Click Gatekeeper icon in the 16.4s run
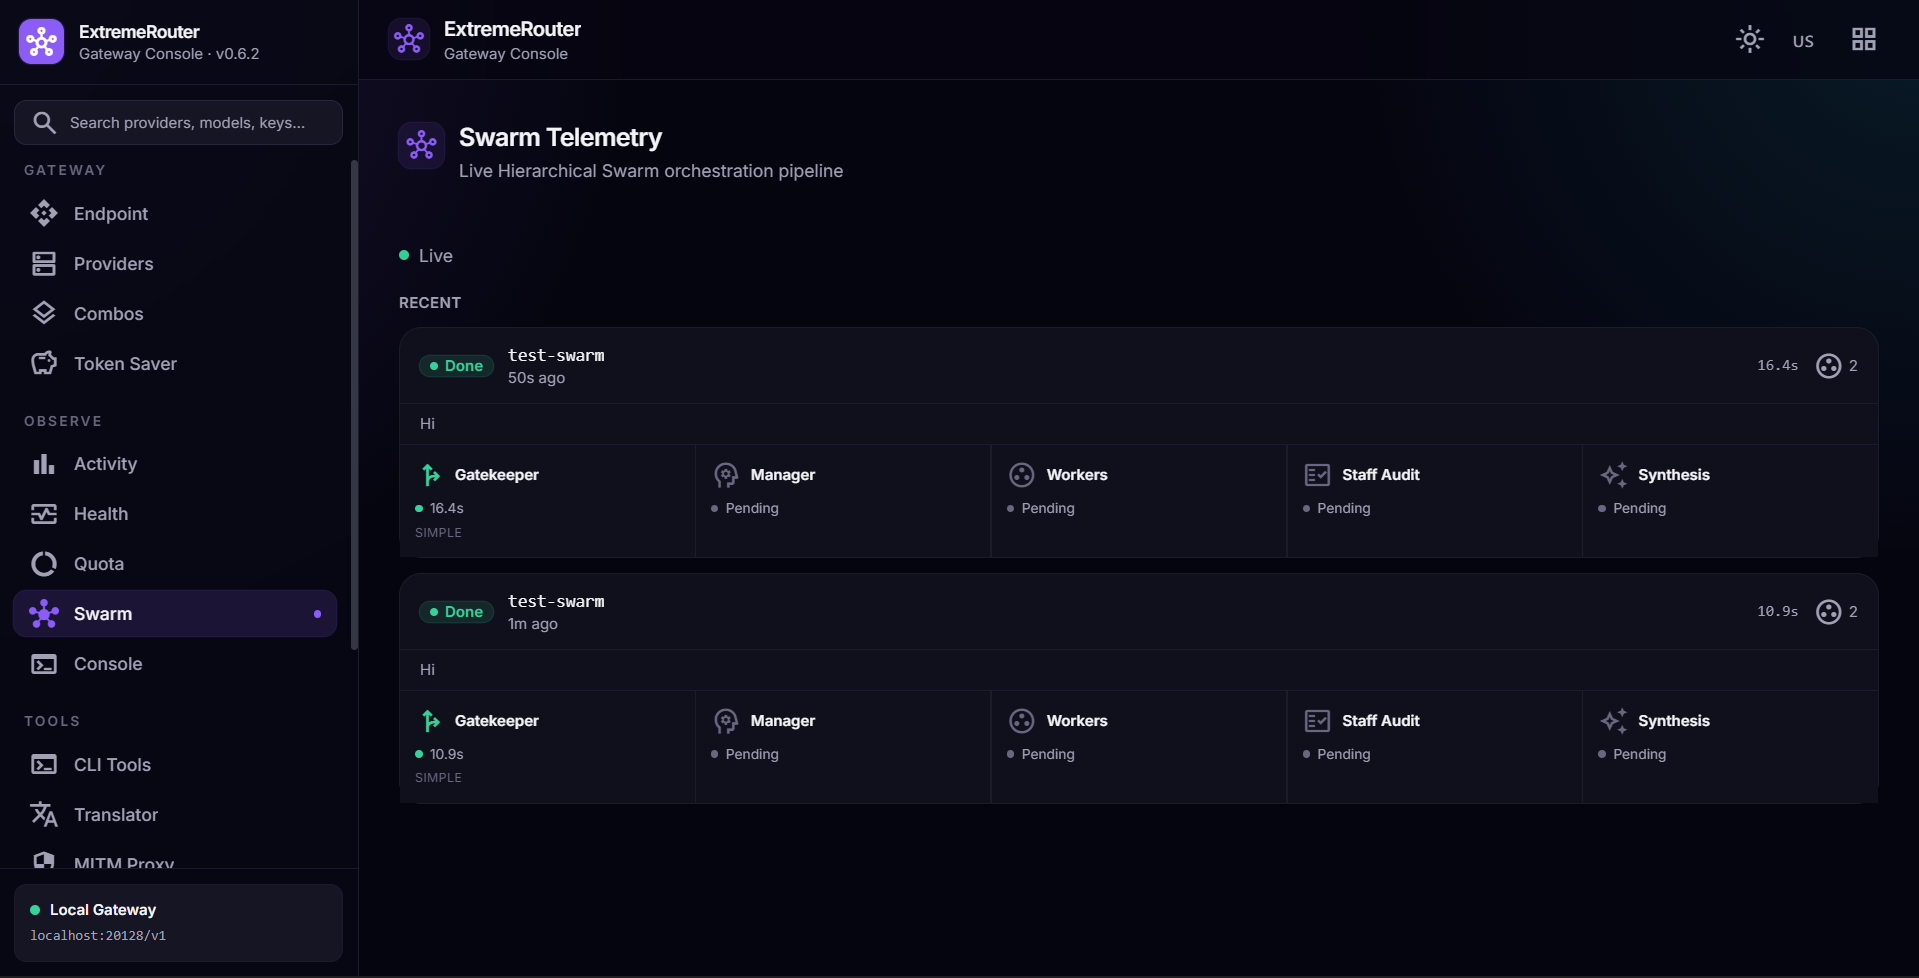1919x978 pixels. 430,475
